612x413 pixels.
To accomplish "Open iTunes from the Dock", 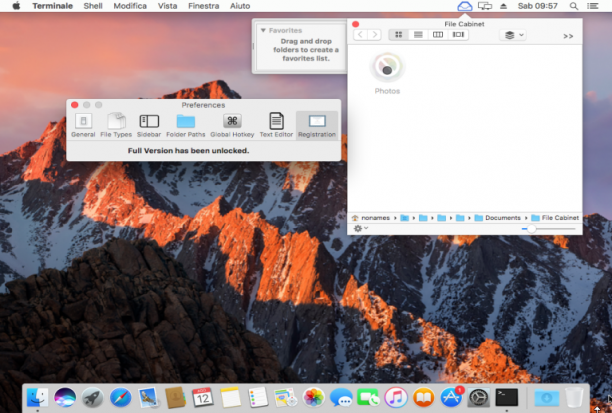I will [x=396, y=397].
